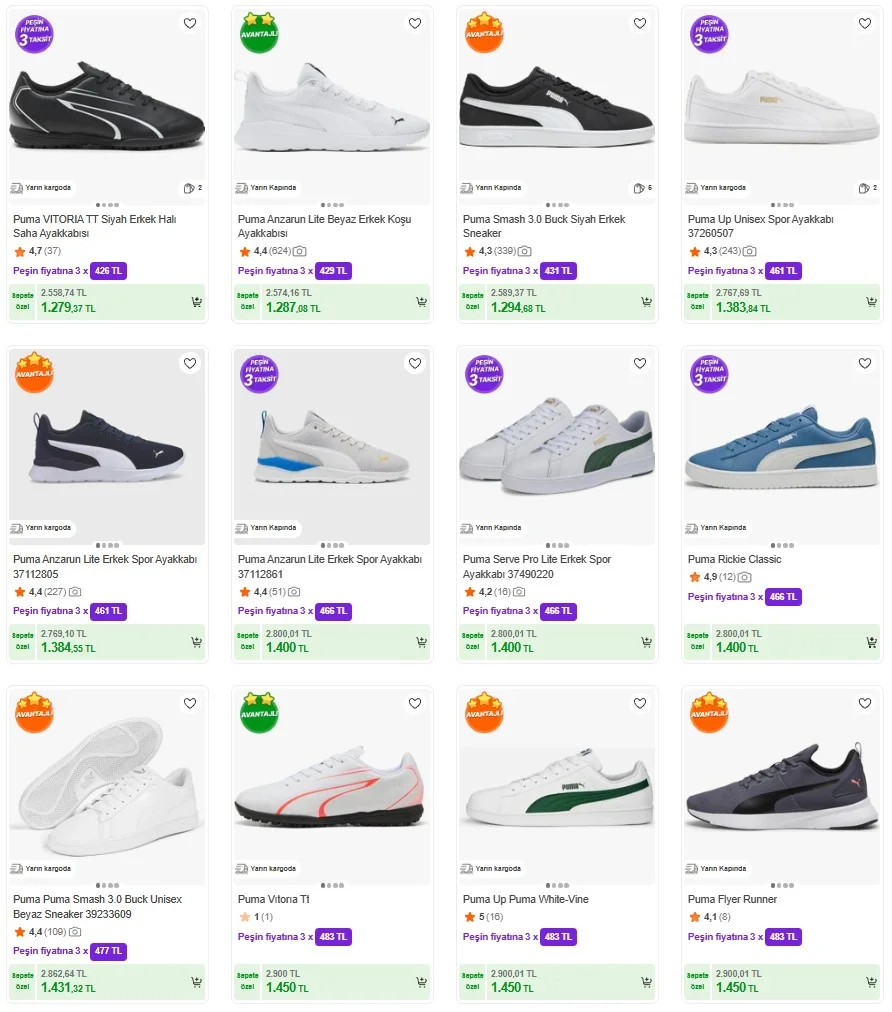Open Puma Flyer Runner product link
The width and height of the screenshot is (892, 1012).
(732, 899)
